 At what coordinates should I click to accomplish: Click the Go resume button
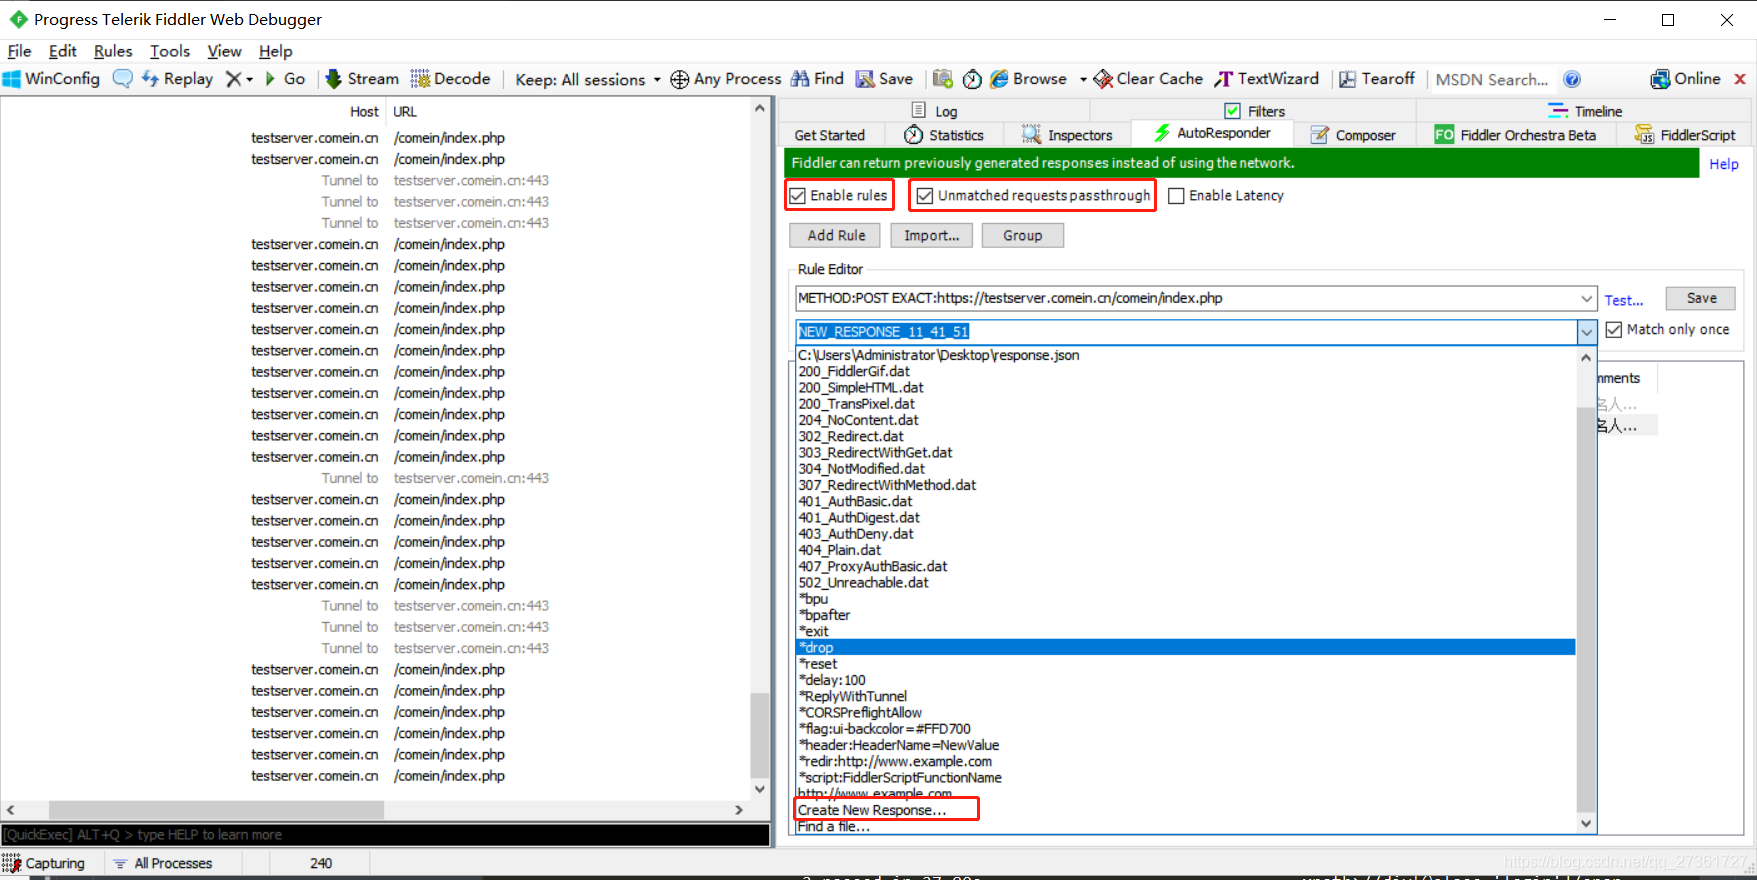click(x=285, y=79)
